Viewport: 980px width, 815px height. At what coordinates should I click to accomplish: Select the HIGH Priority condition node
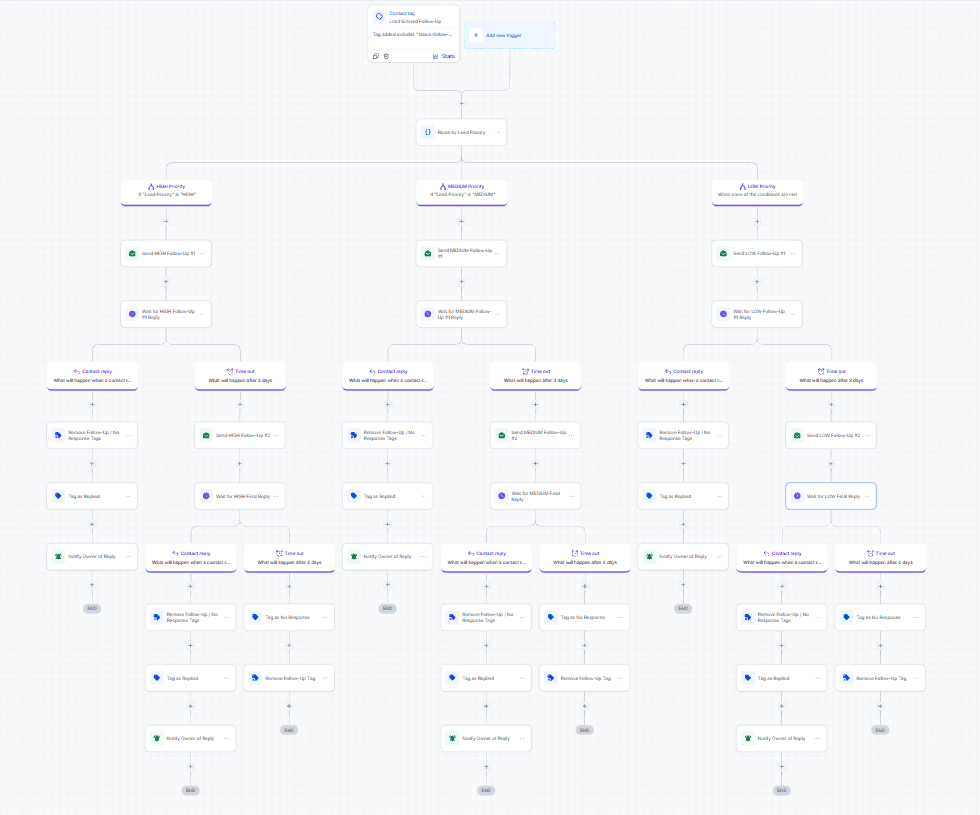(x=166, y=192)
